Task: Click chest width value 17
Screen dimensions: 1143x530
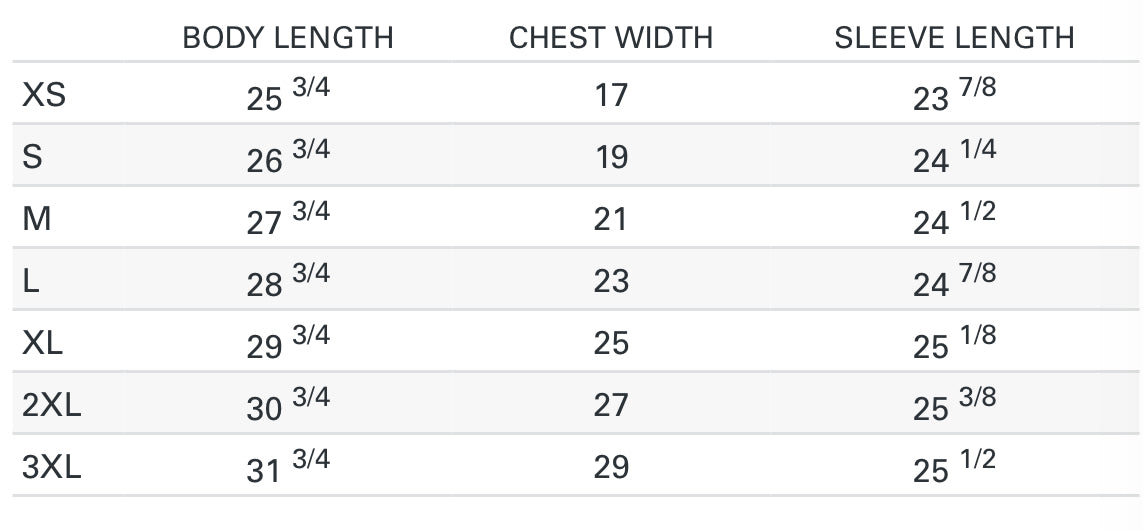Action: (x=611, y=95)
